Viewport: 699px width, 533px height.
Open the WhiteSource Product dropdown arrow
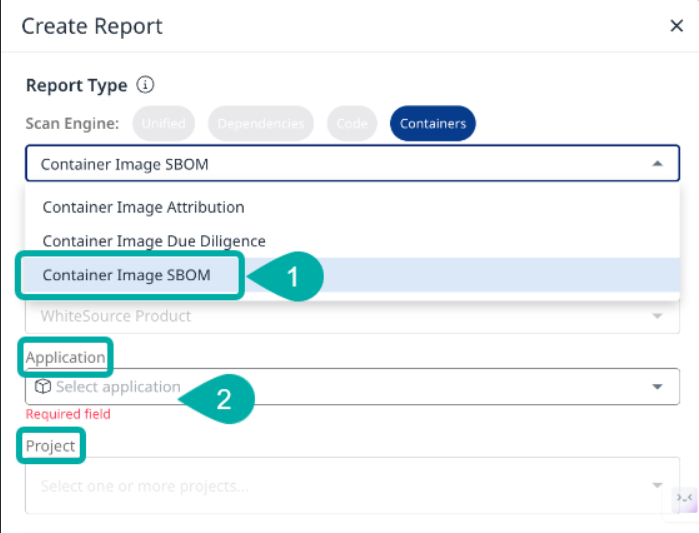coord(657,316)
